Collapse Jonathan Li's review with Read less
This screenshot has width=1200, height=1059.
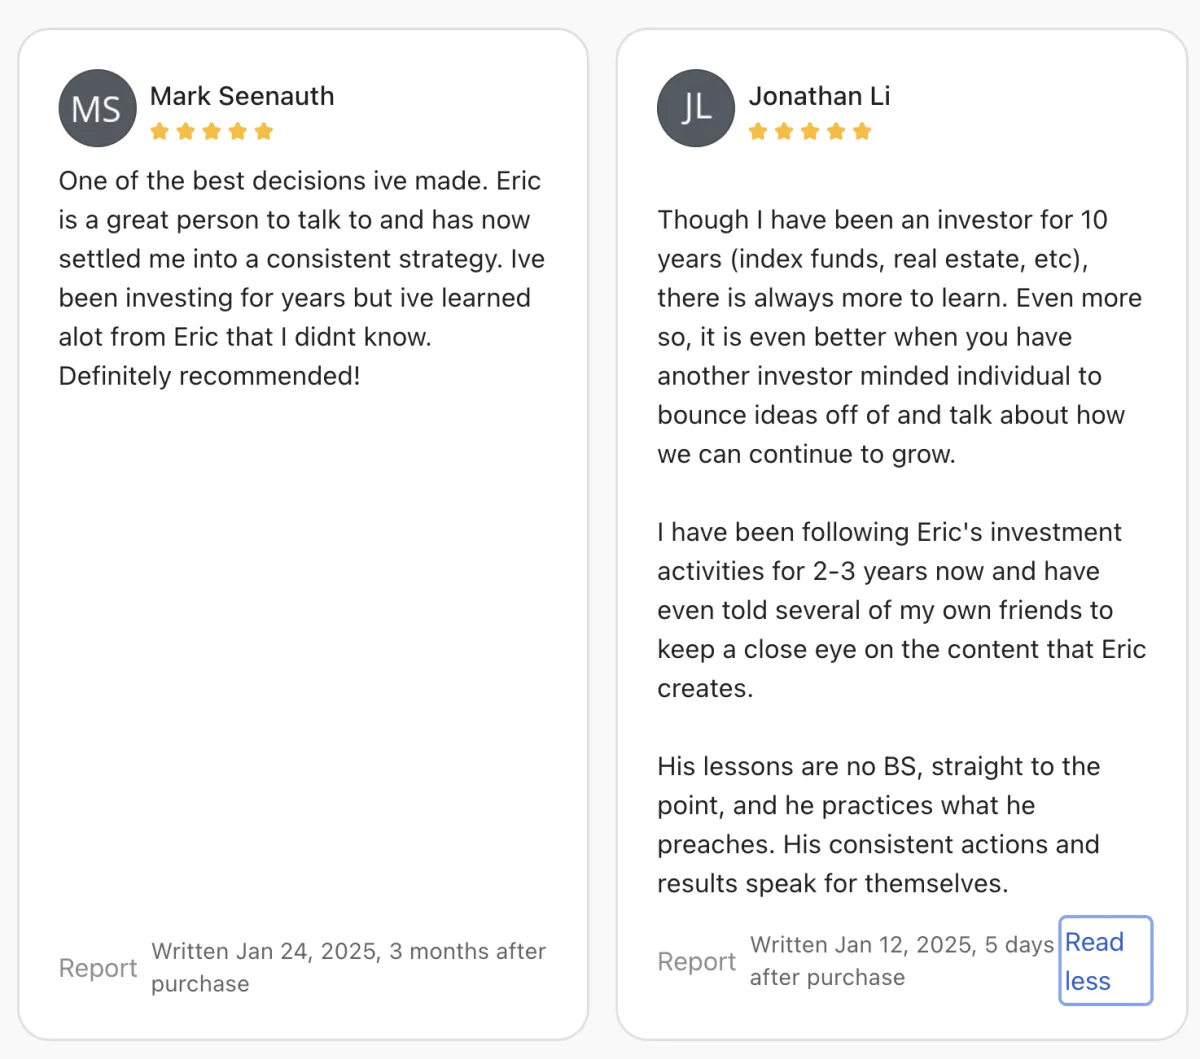point(1105,961)
